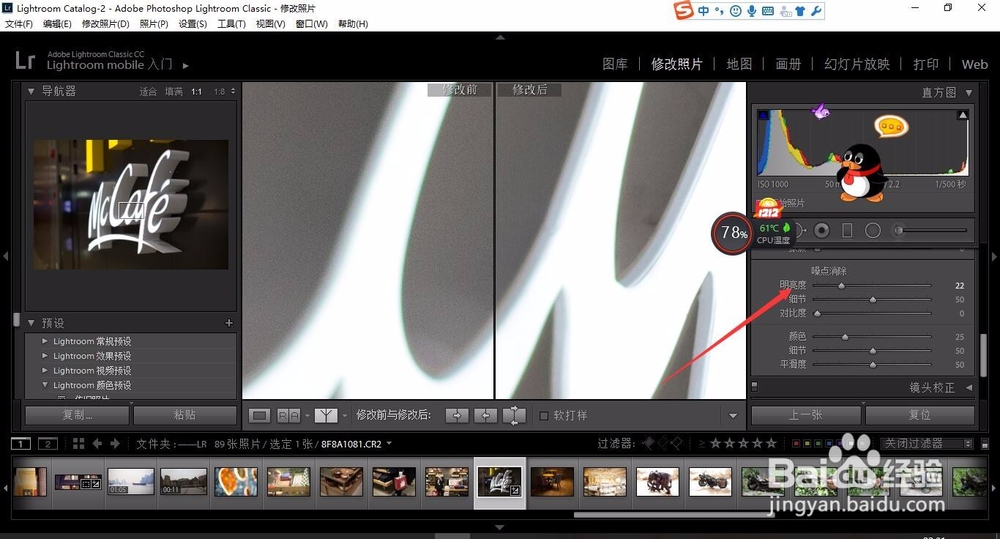Collapse the 导航器 panel
Screen dimensions: 1000x539
[31, 91]
